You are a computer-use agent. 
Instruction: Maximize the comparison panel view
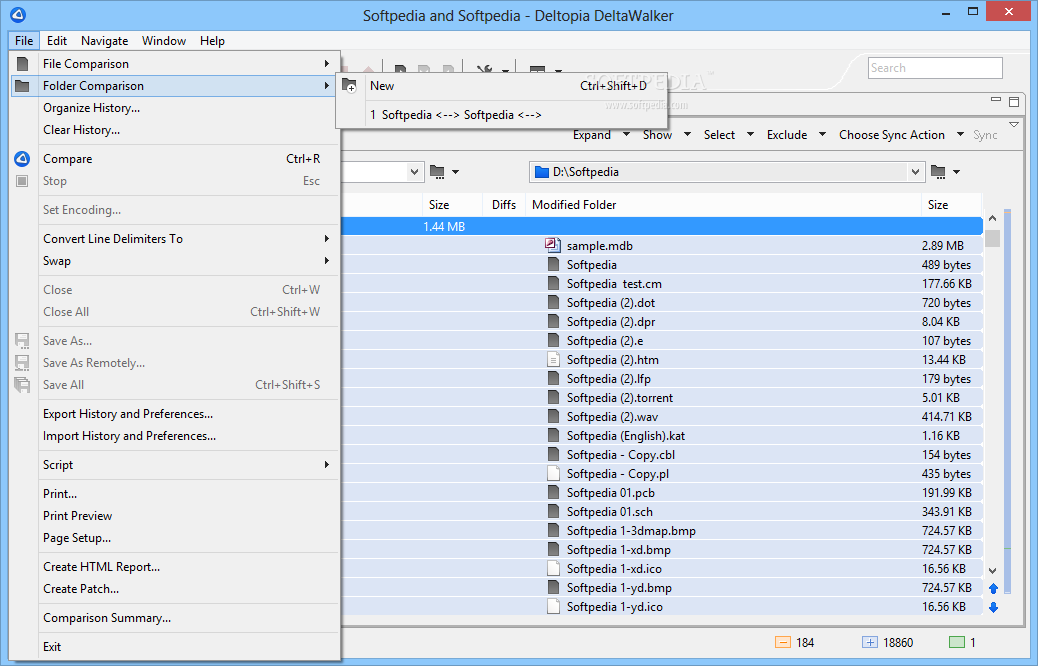click(x=1014, y=101)
